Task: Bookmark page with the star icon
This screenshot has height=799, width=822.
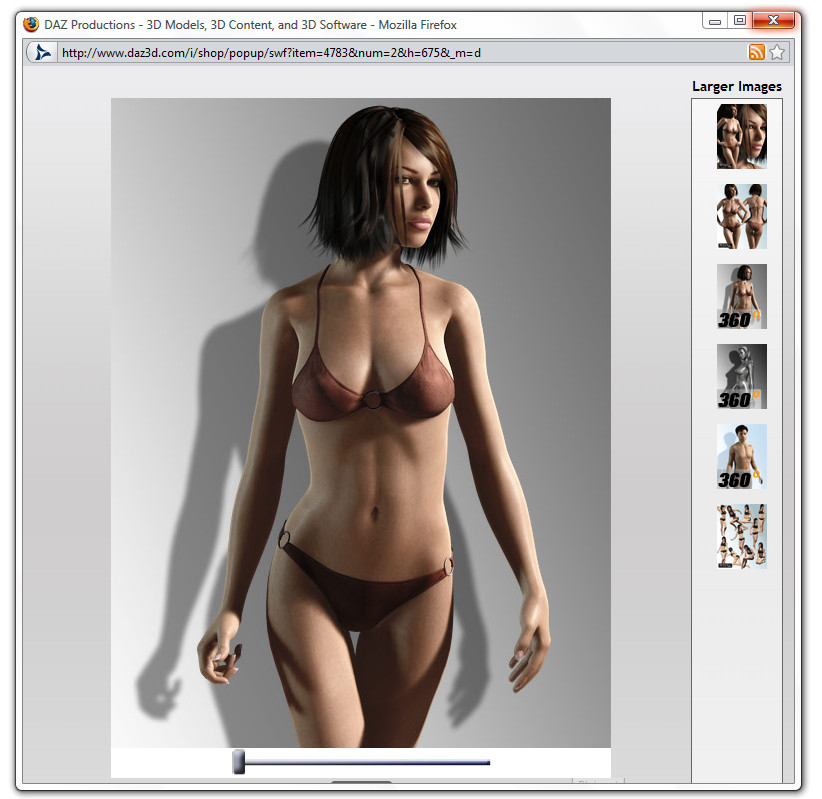Action: pyautogui.click(x=777, y=52)
